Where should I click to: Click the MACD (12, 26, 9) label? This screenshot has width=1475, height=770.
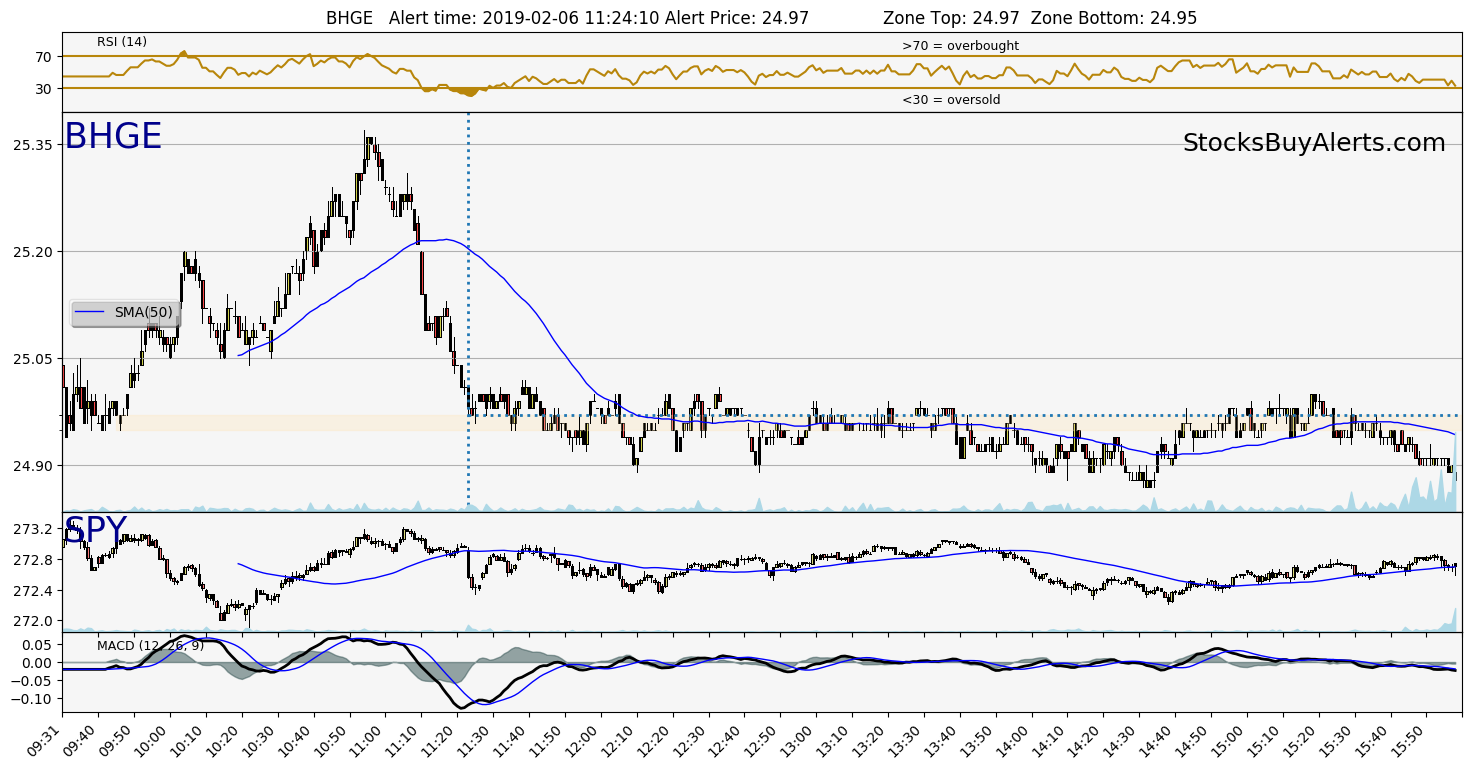pos(150,646)
